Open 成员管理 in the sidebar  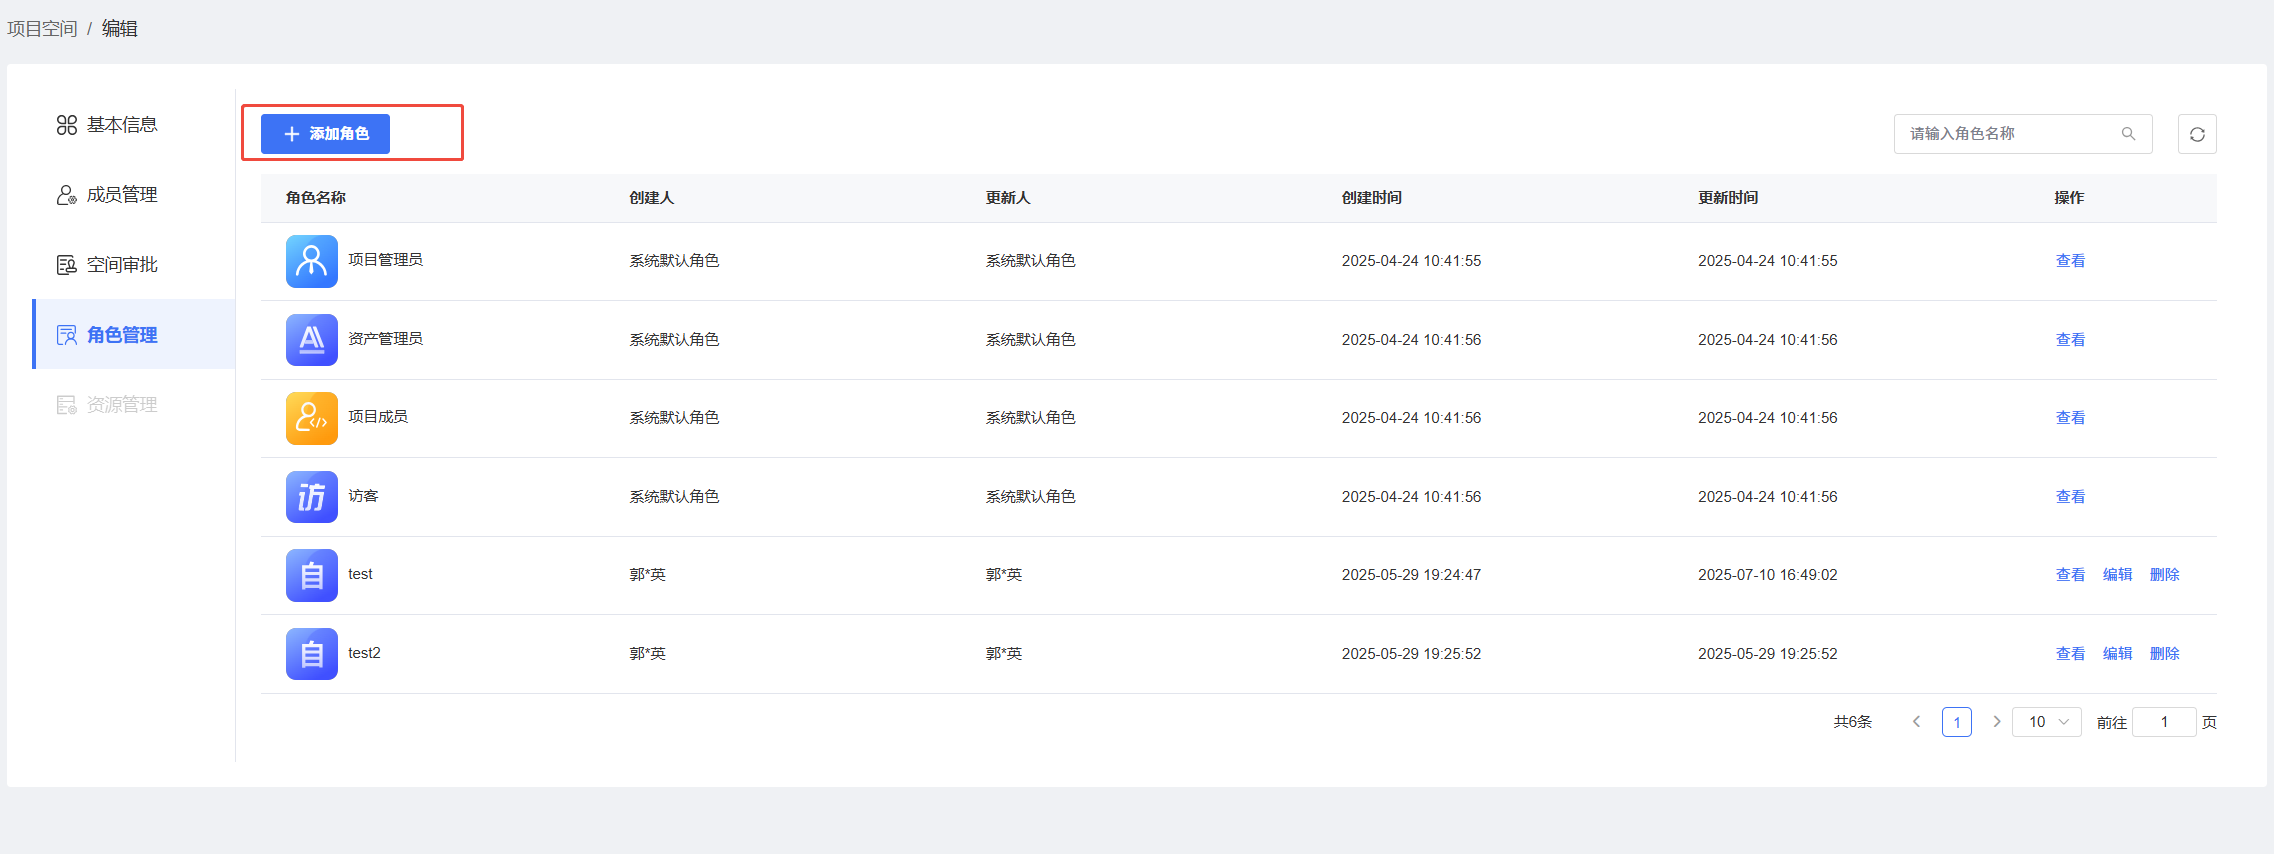click(x=133, y=195)
